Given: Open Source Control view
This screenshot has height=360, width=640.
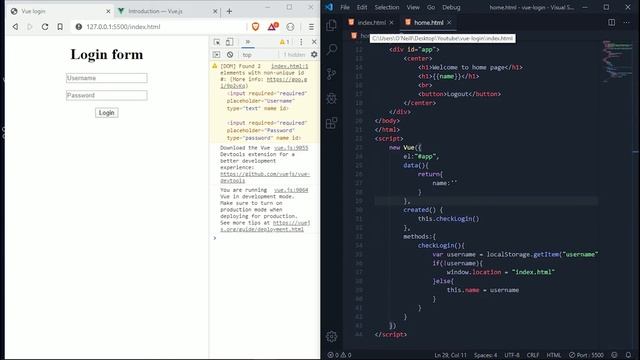Looking at the screenshot, I should [331, 74].
